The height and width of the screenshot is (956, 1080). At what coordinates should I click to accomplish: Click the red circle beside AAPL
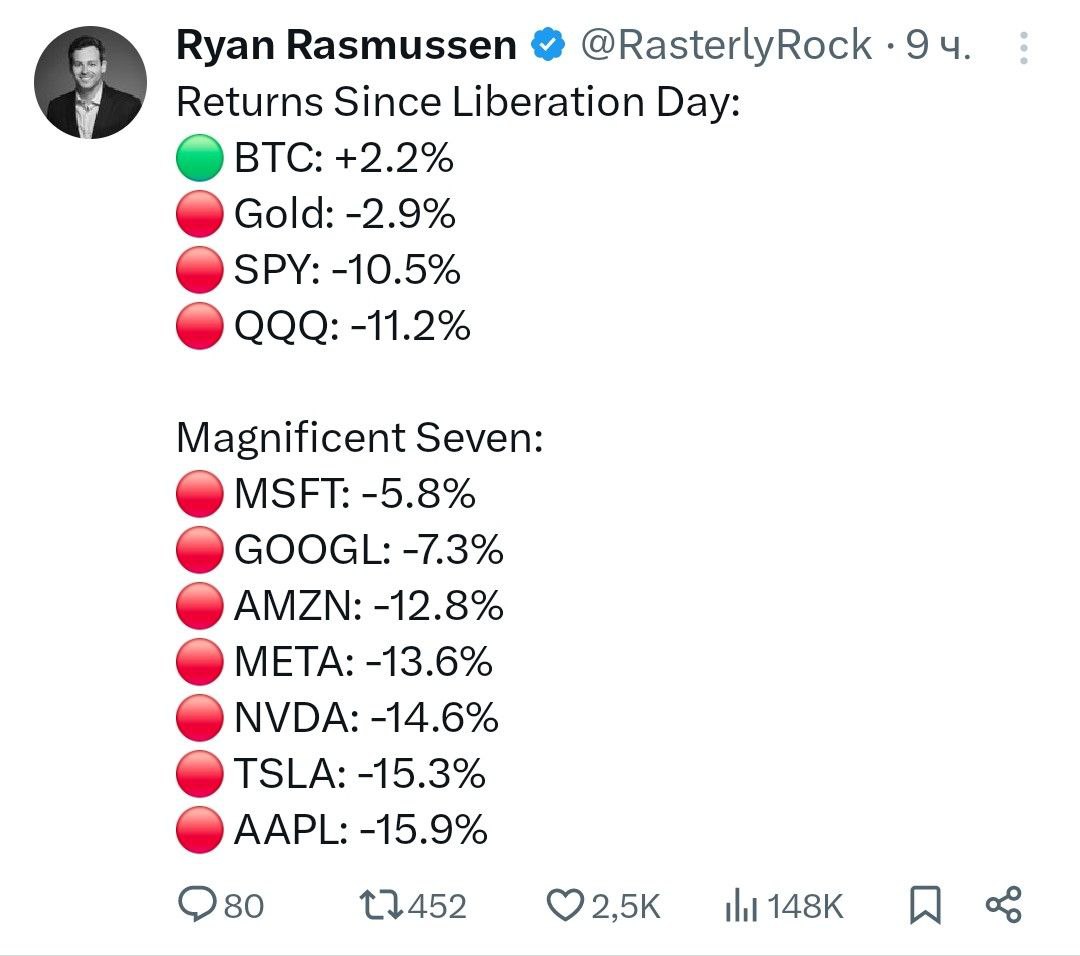point(200,829)
